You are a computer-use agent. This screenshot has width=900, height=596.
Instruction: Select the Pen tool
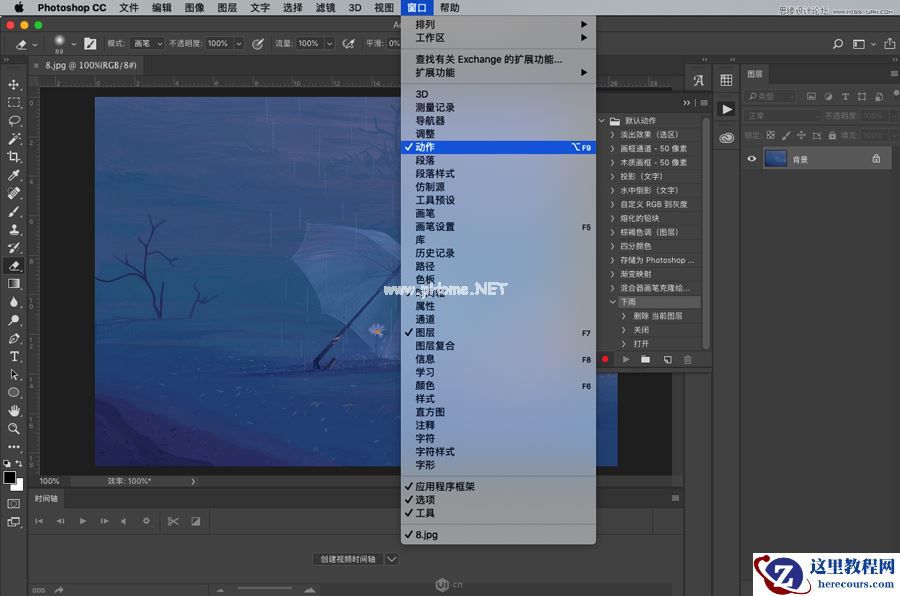tap(14, 338)
